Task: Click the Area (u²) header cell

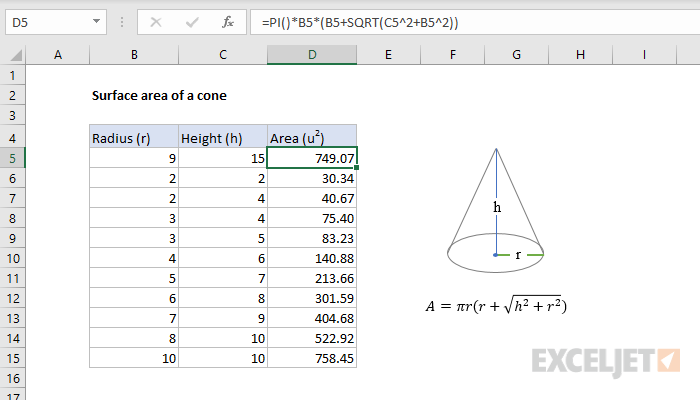Action: click(312, 138)
